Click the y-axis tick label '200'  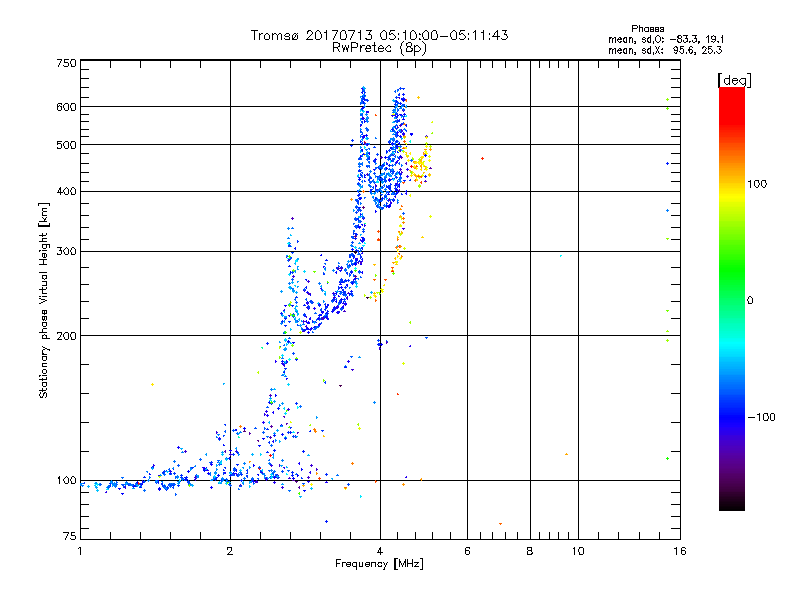(x=66, y=336)
